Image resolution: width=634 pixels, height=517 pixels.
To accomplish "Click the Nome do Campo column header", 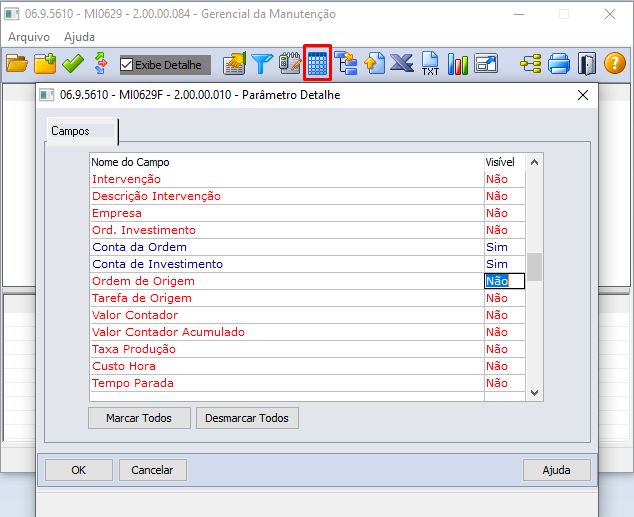I will click(287, 162).
